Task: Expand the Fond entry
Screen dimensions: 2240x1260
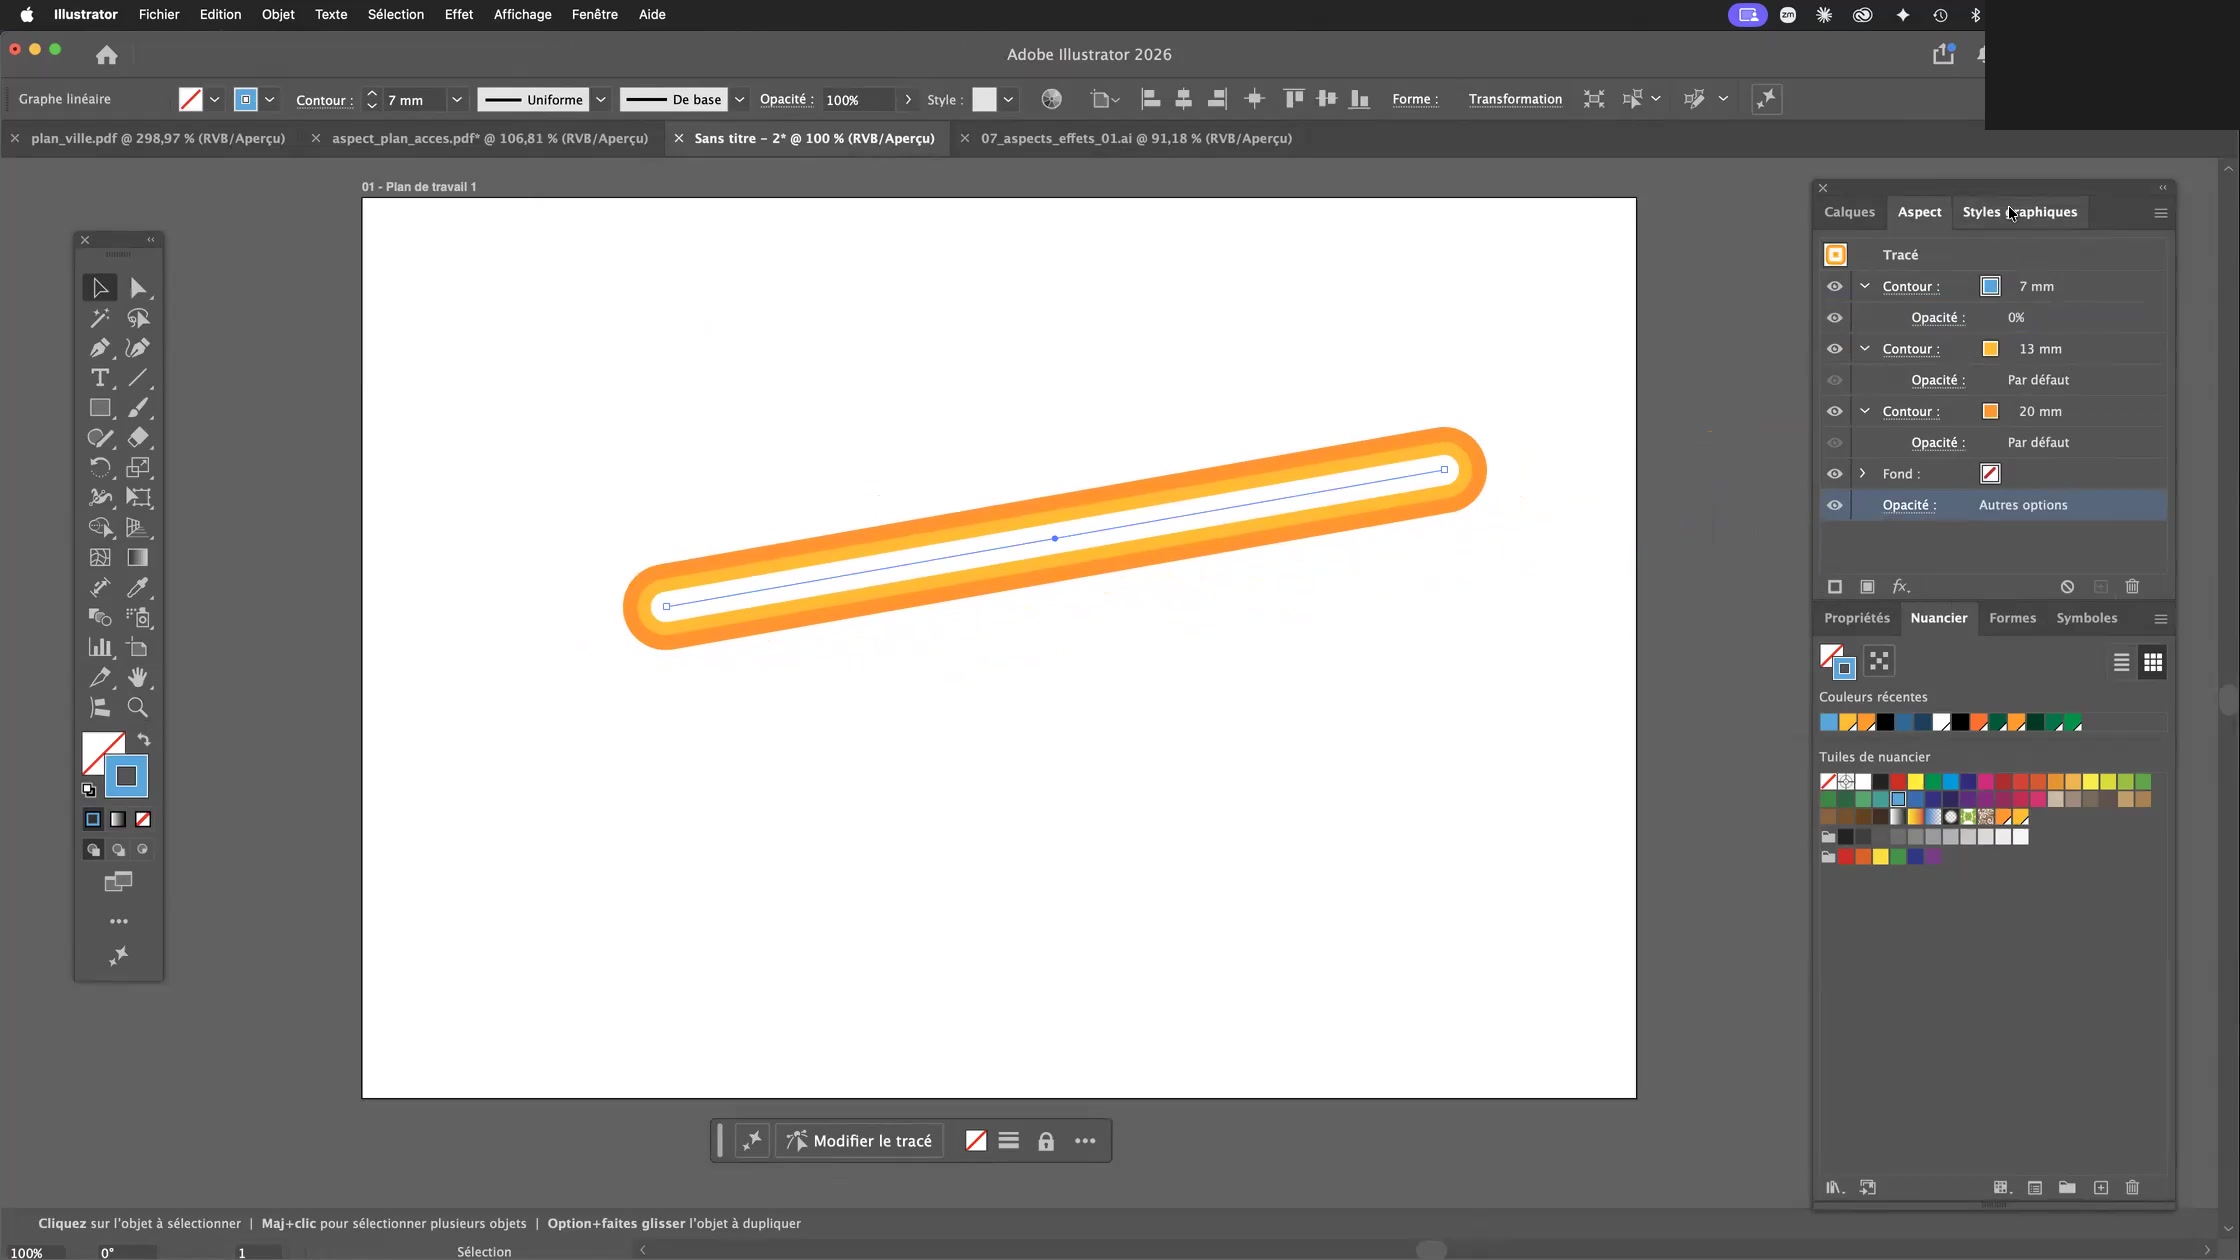Action: (x=1862, y=473)
